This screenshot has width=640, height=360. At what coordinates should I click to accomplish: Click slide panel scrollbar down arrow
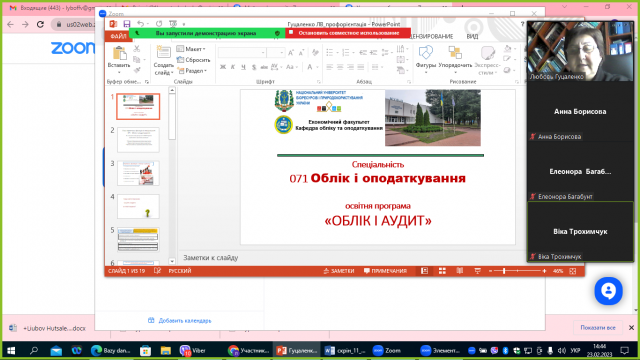click(172, 262)
